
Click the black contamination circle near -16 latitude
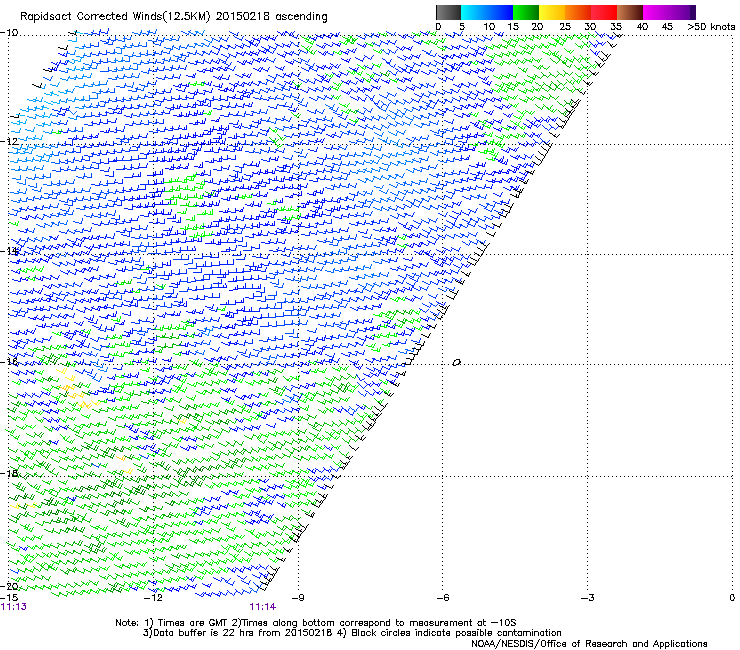(456, 363)
